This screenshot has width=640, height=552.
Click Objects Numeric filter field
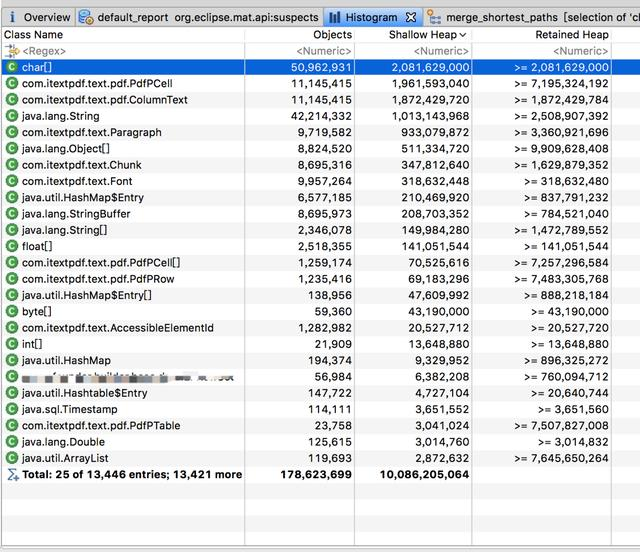click(x=300, y=51)
